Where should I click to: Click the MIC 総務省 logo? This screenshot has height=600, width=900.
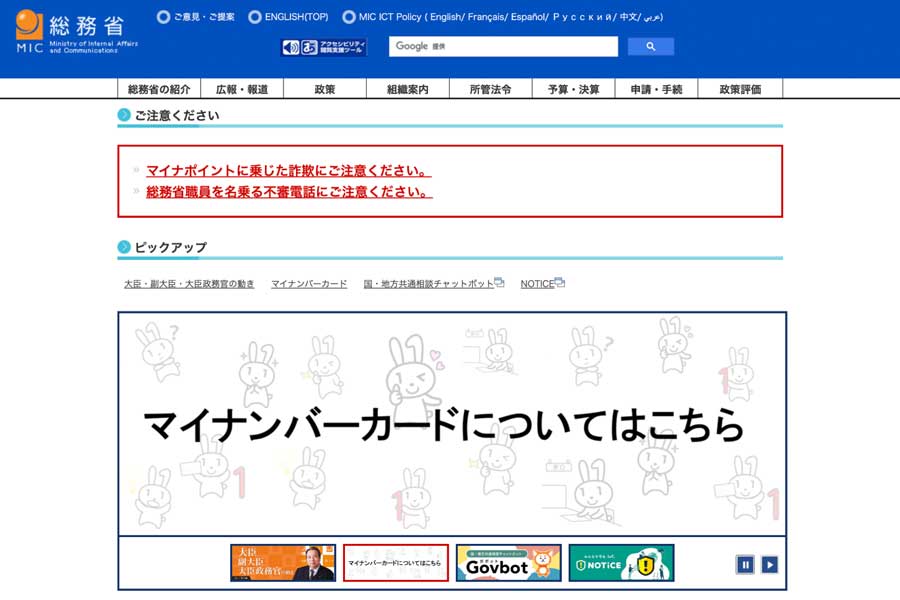tap(76, 32)
